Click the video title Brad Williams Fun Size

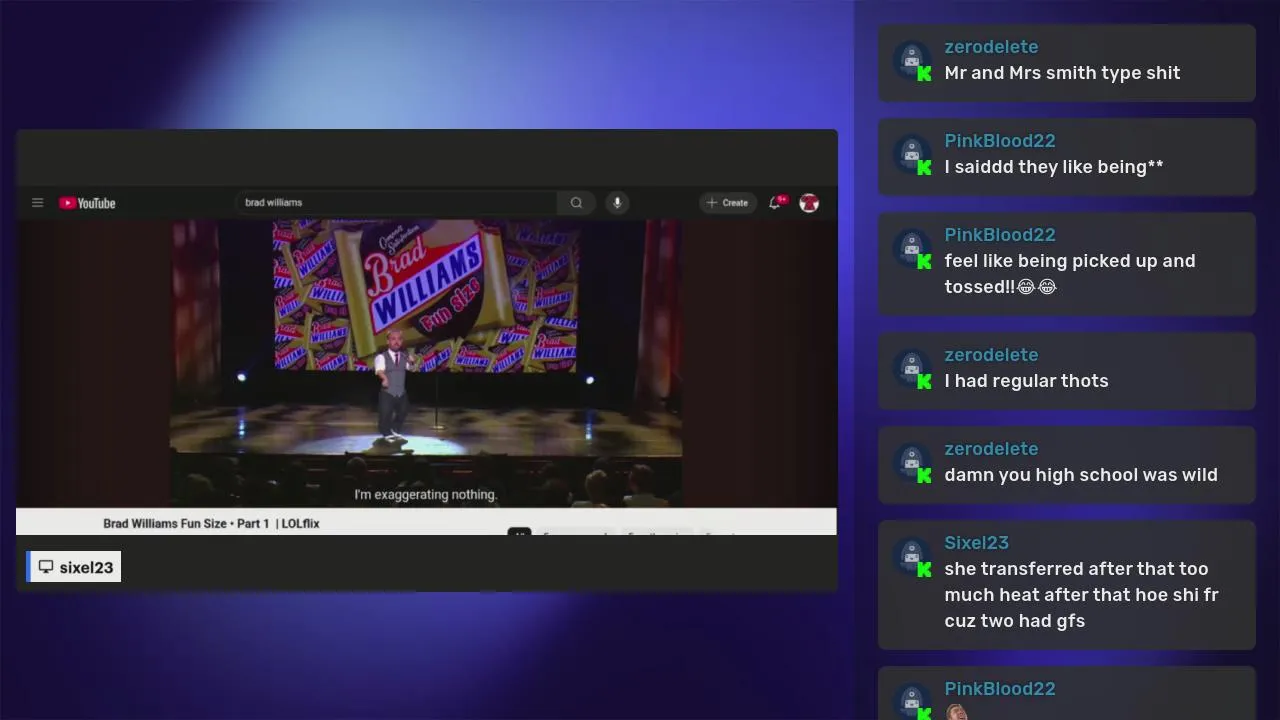pos(211,523)
